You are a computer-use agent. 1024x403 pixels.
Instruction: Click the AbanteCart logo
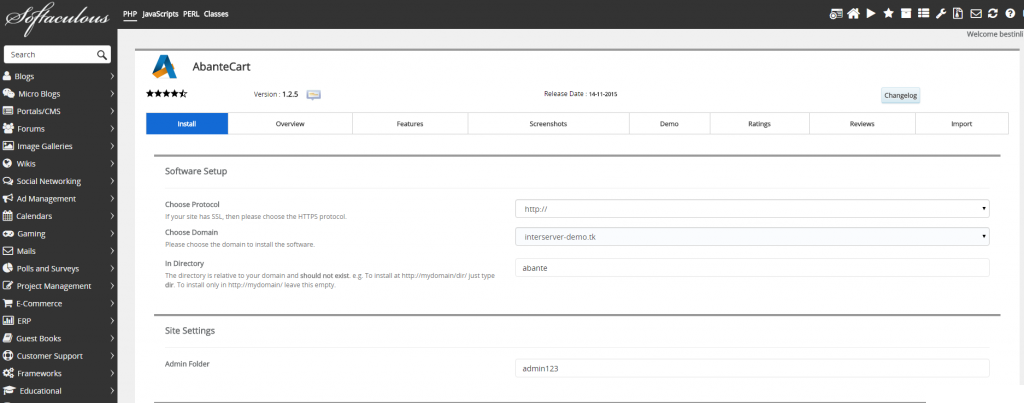click(164, 67)
